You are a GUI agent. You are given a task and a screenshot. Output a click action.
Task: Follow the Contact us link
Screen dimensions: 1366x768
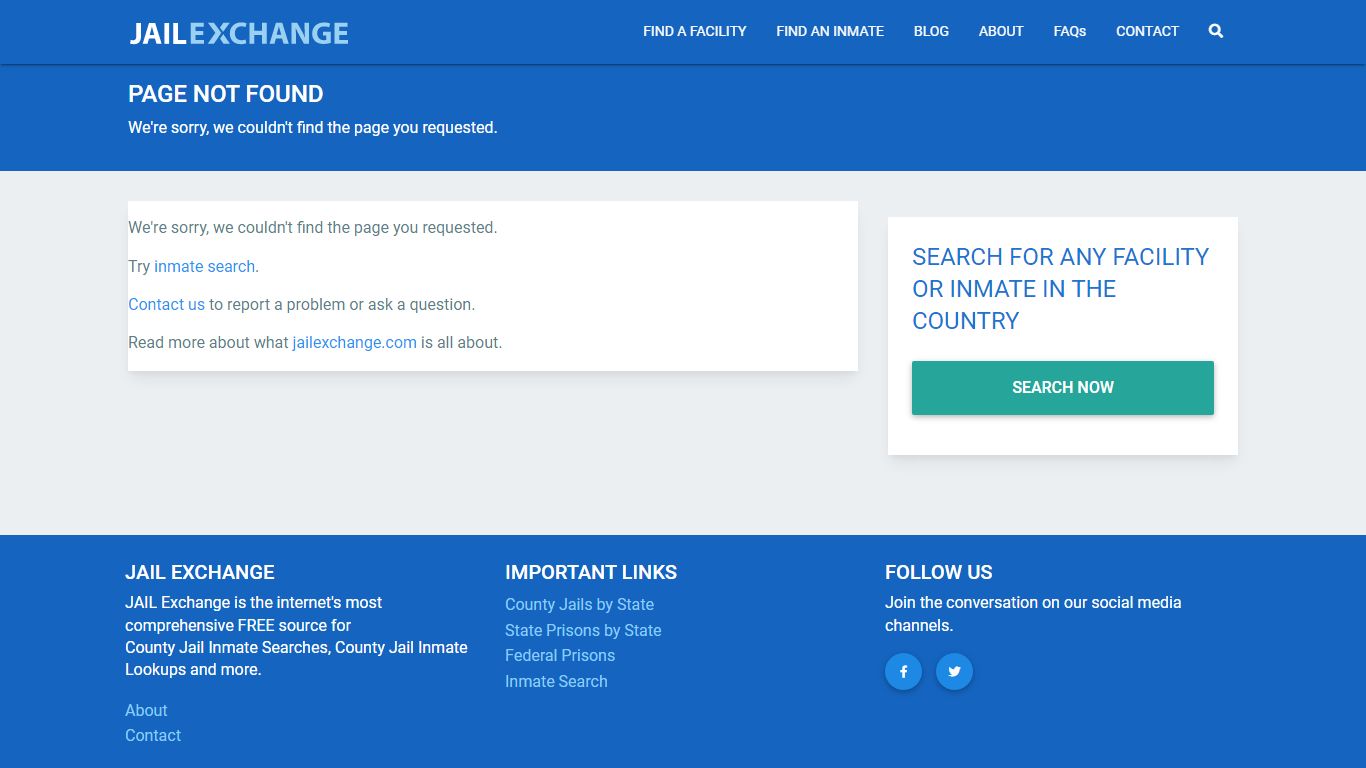click(166, 304)
